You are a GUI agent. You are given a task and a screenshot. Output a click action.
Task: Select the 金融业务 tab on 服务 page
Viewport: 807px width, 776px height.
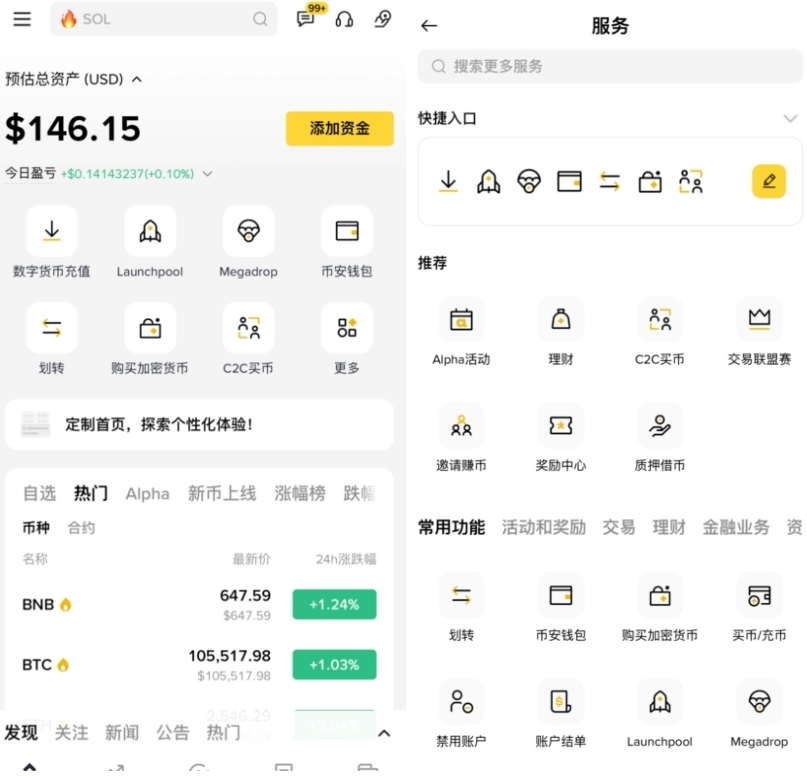coord(736,527)
